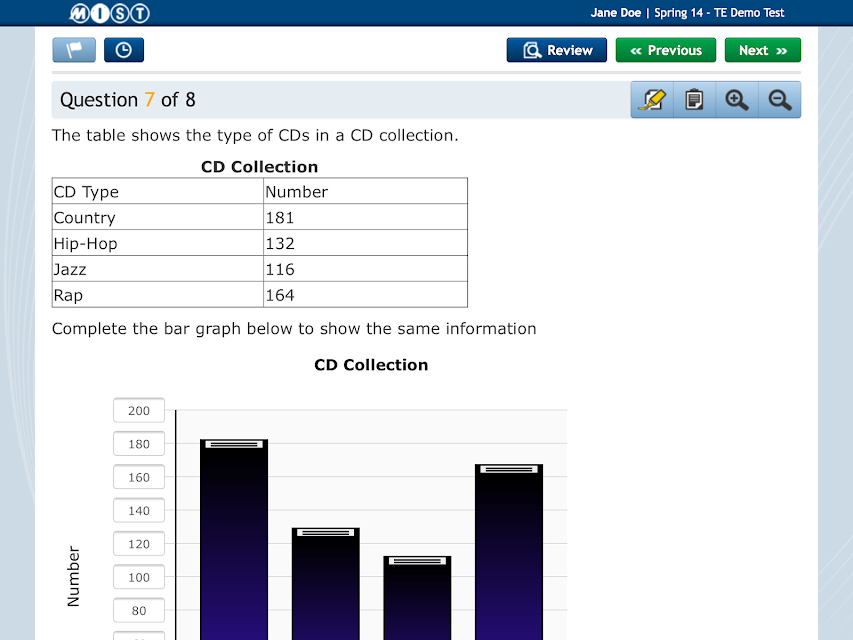Go to the Next question
Image resolution: width=853 pixels, height=640 pixels.
(763, 50)
